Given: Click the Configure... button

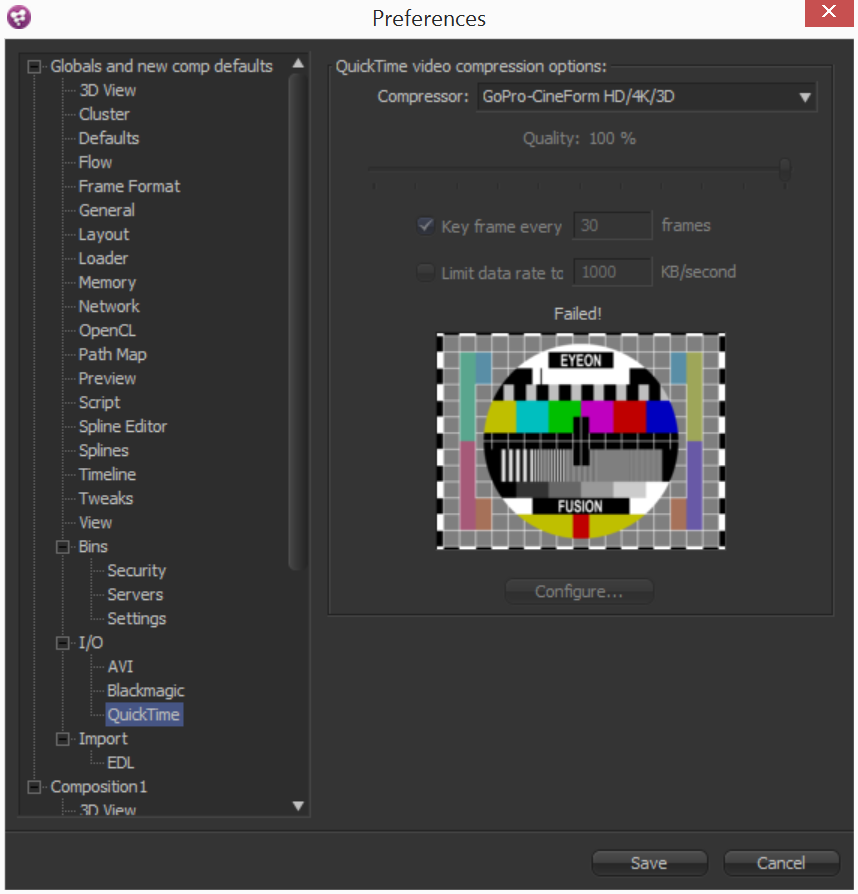Looking at the screenshot, I should (x=579, y=592).
